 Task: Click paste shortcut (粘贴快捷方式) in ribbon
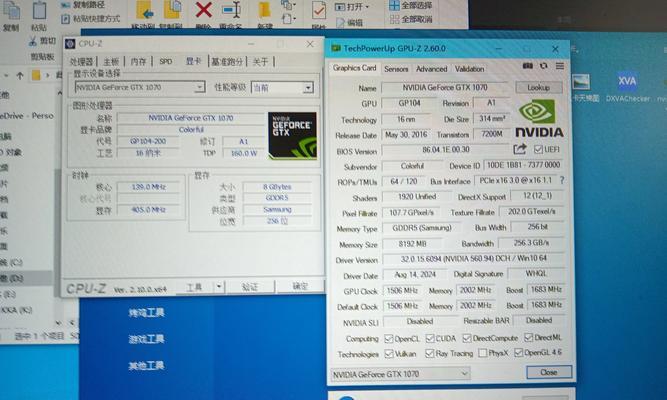coord(91,19)
